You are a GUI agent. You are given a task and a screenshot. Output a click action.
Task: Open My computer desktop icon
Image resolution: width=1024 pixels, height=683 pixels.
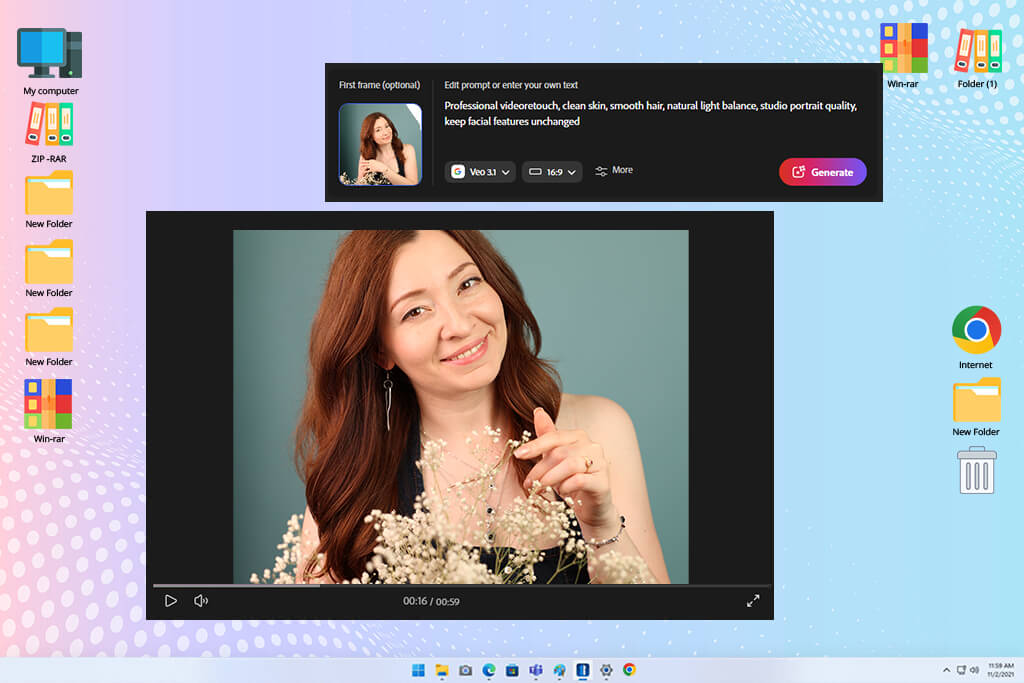coord(50,62)
